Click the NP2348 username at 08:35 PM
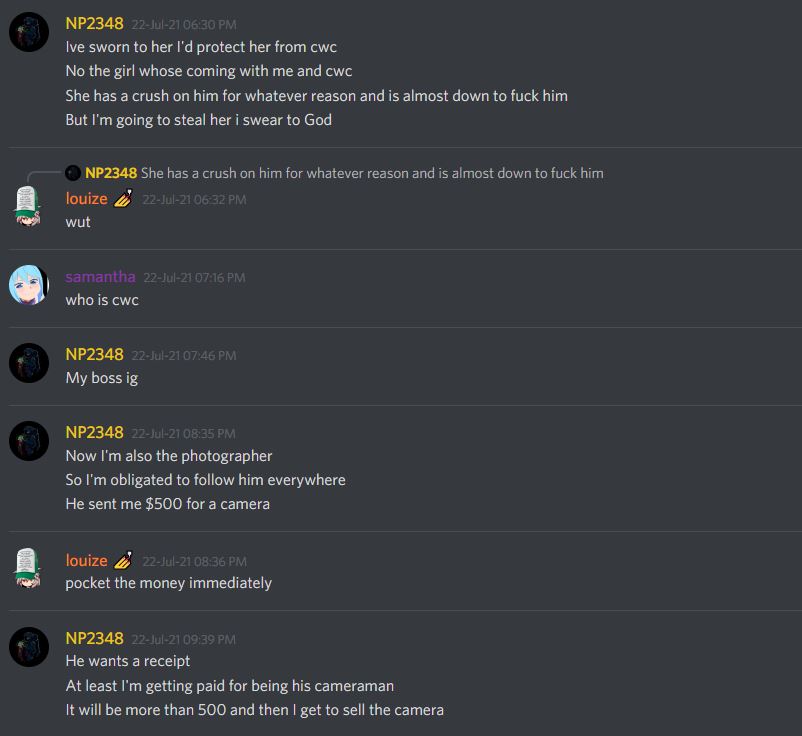 point(95,433)
